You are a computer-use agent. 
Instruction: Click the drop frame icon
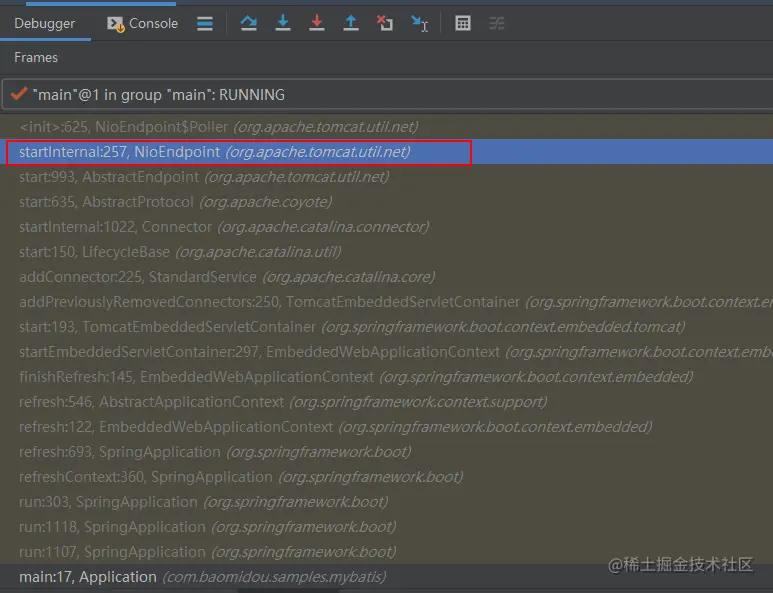385,23
